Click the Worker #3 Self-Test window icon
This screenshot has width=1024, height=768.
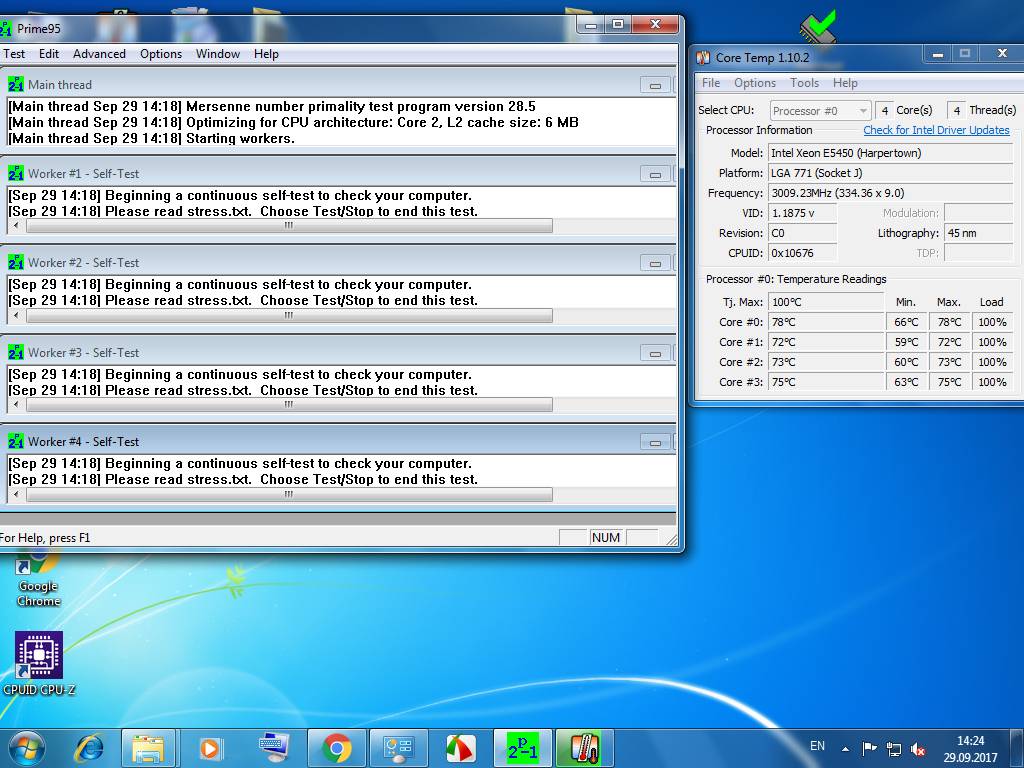16,352
